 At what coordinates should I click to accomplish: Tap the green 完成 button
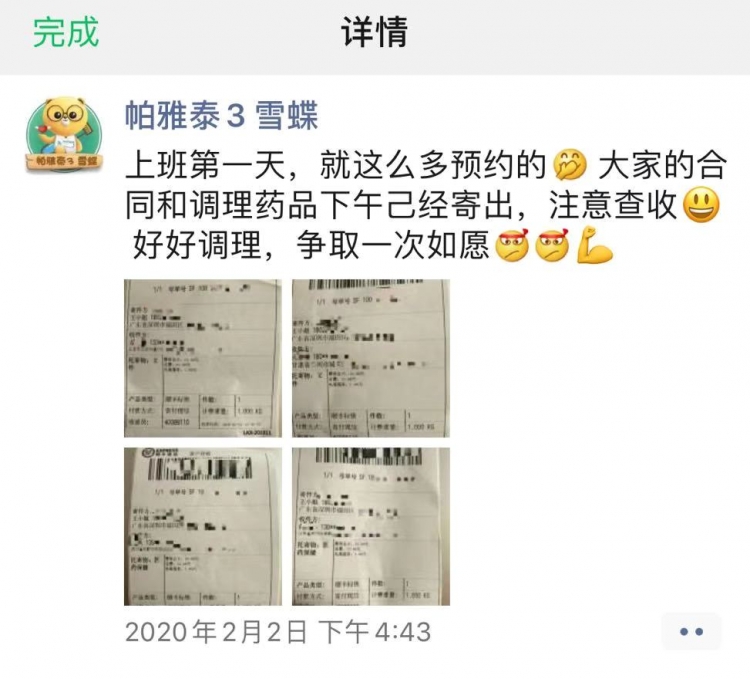coord(66,32)
